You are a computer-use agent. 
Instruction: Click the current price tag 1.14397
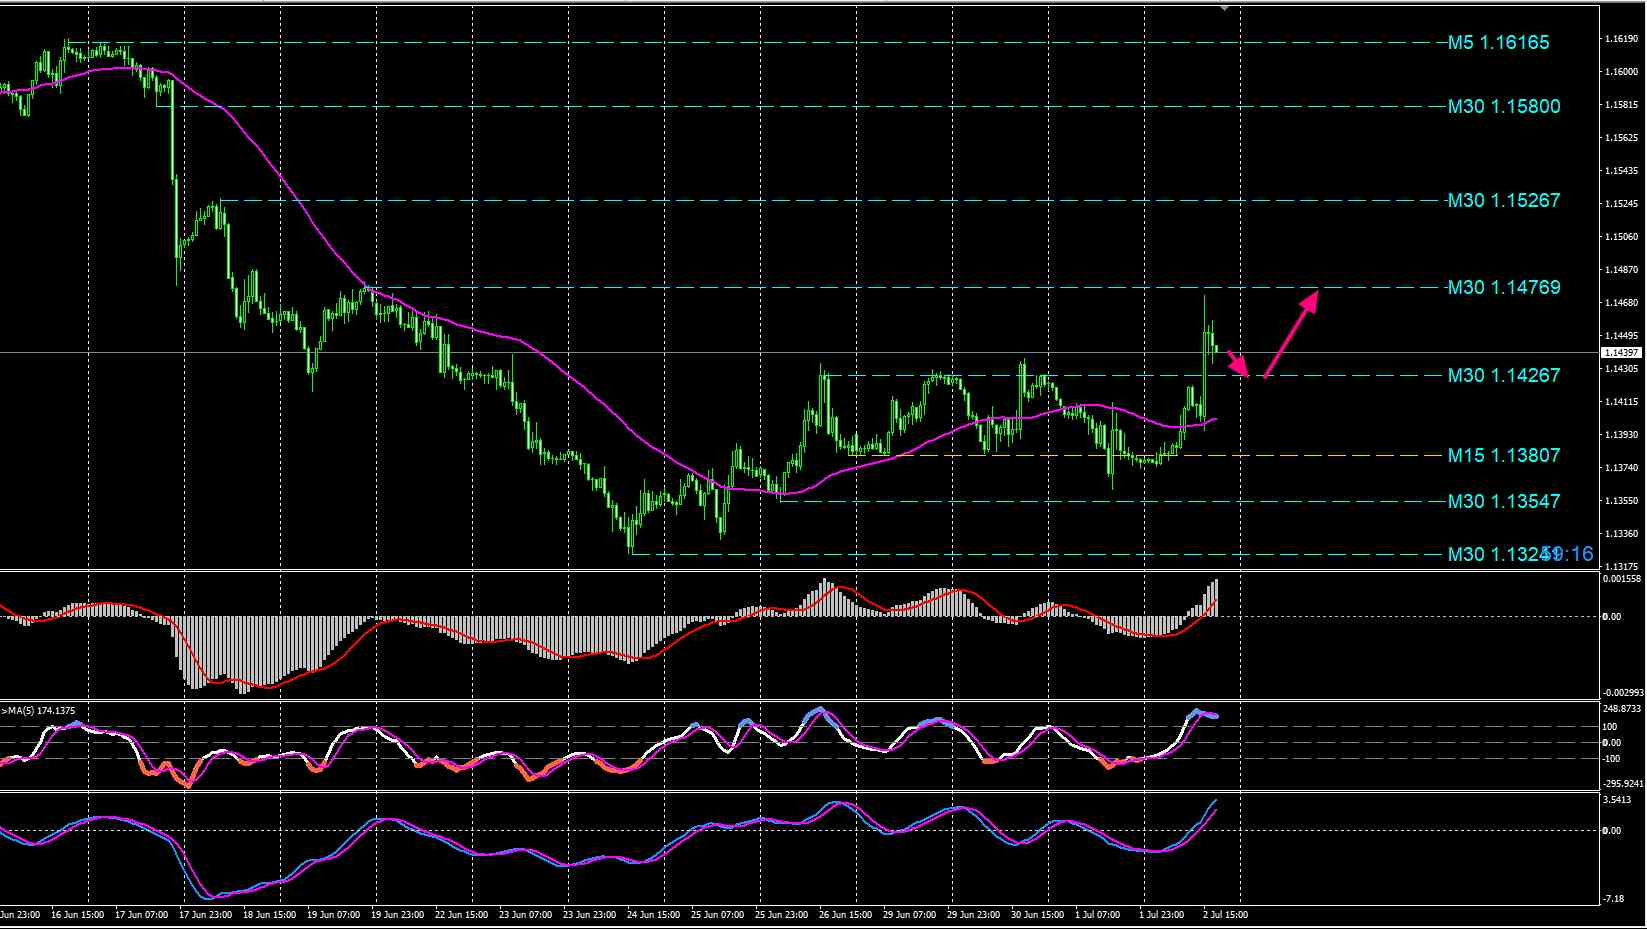pyautogui.click(x=1621, y=353)
